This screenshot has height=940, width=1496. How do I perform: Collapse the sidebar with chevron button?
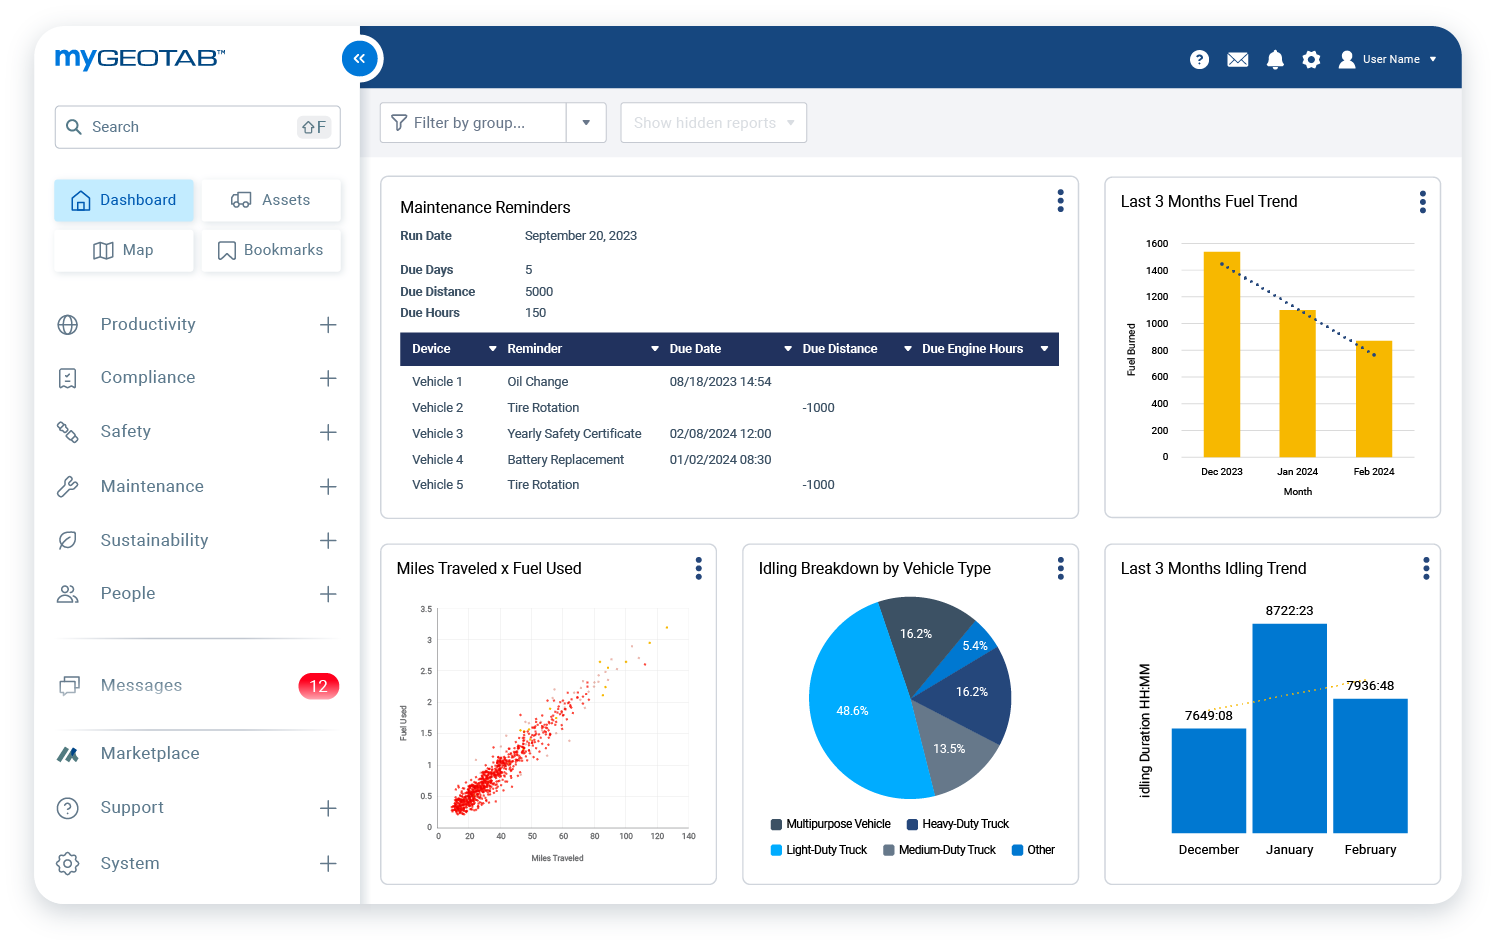pos(360,58)
